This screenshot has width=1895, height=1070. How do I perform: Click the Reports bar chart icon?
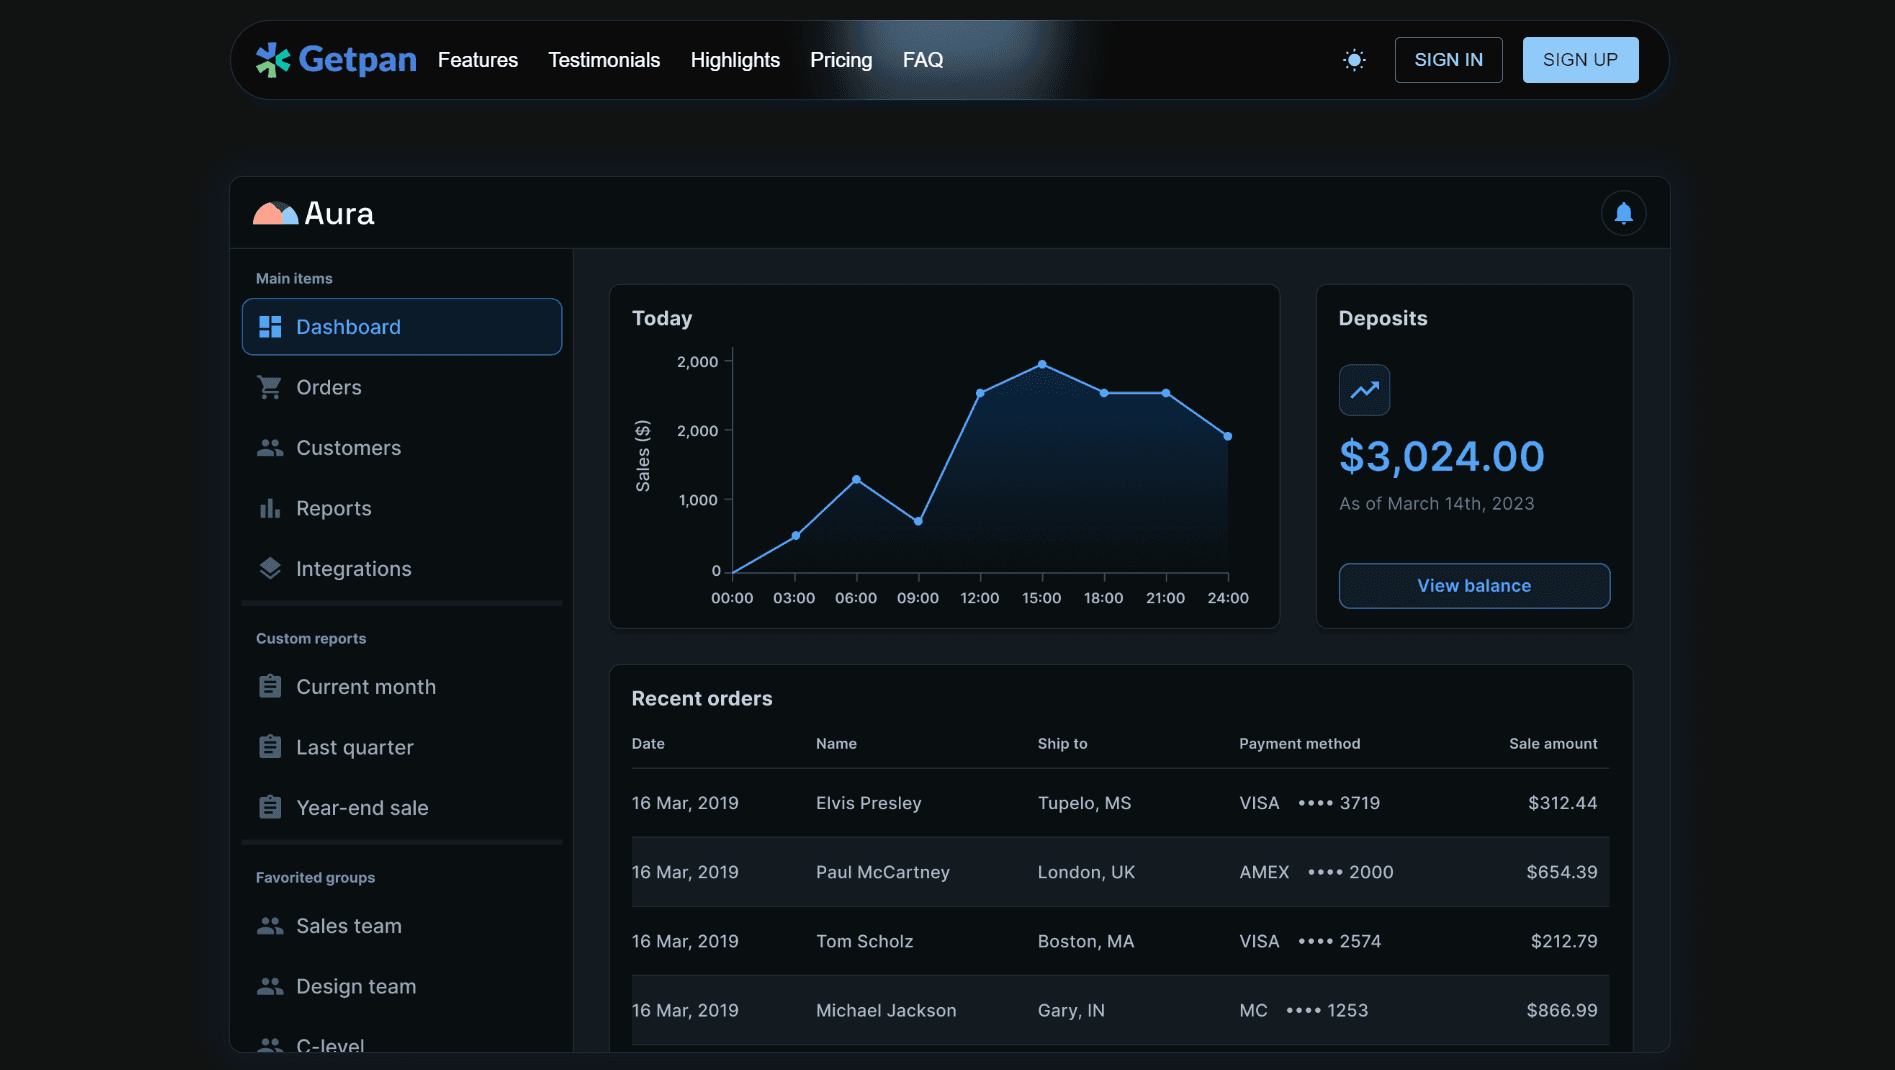pos(269,508)
